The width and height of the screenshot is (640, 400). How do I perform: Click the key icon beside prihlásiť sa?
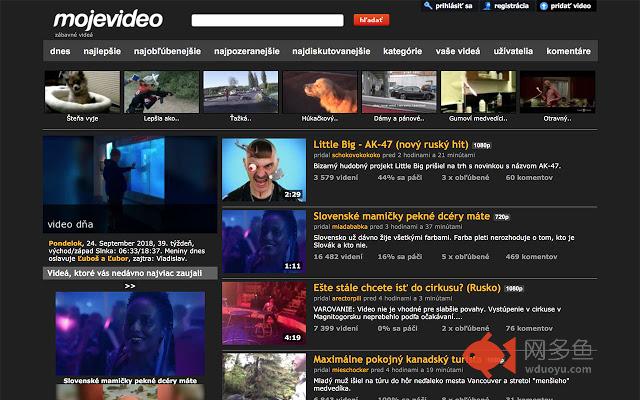point(428,6)
